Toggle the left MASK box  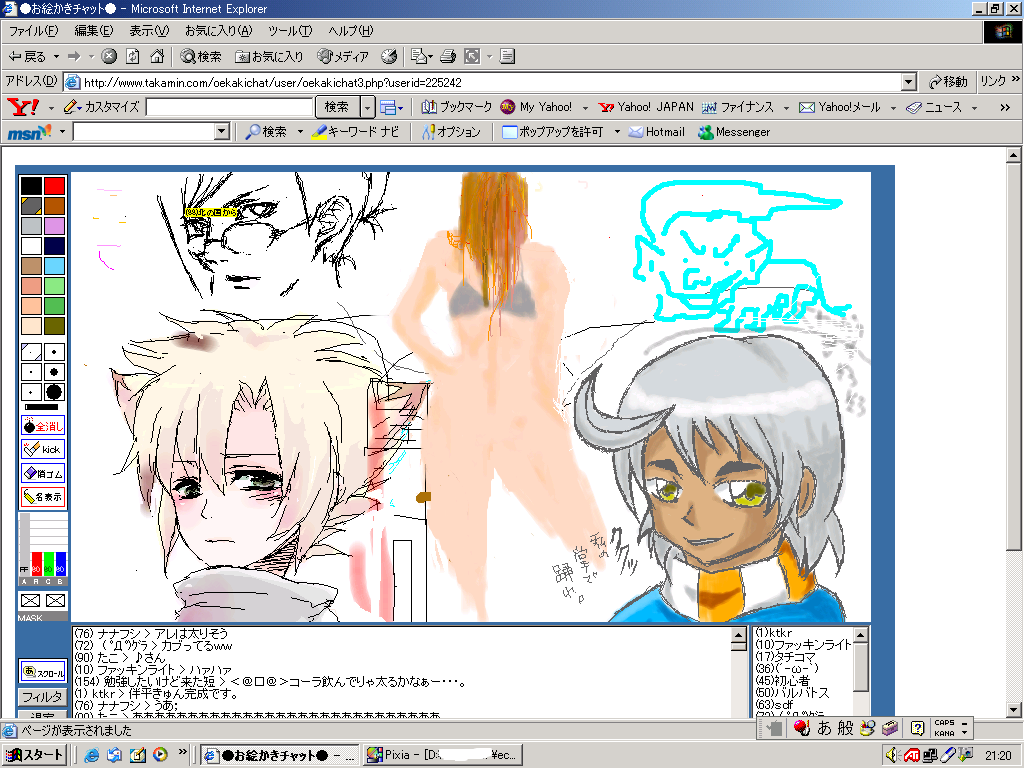tap(31, 601)
